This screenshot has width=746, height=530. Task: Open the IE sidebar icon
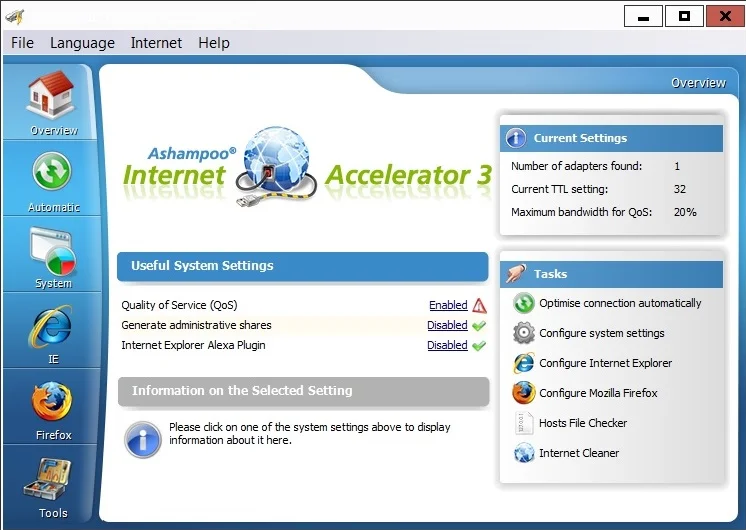50,326
